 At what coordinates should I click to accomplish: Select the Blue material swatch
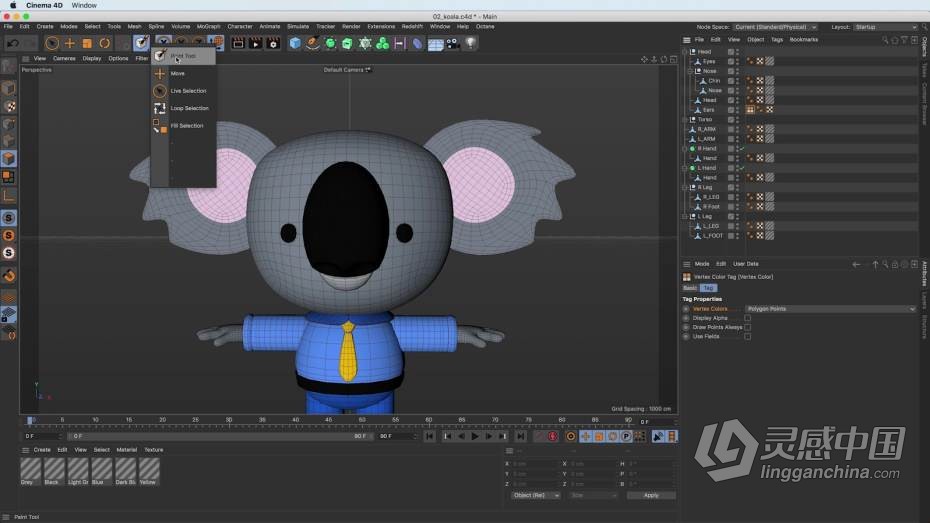tap(101, 471)
